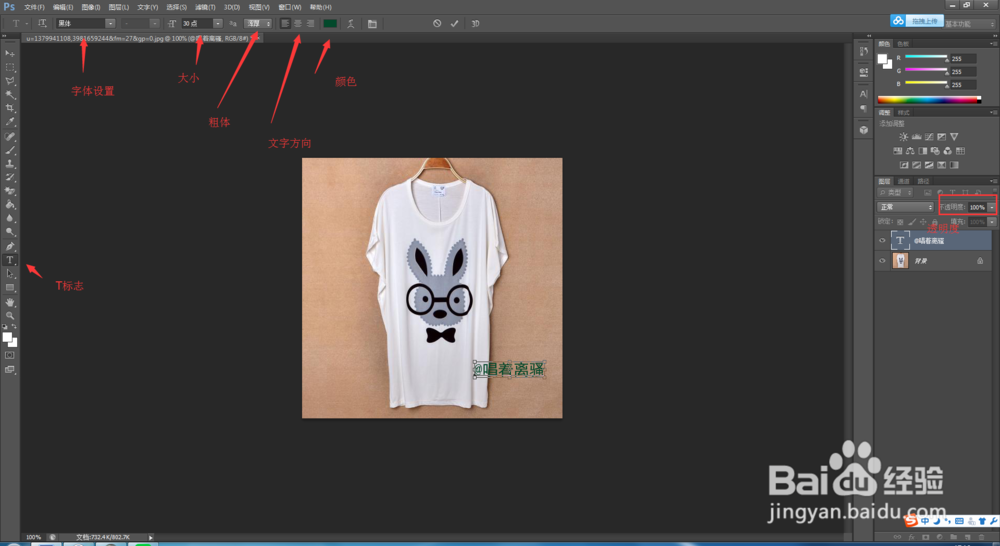The width and height of the screenshot is (1000, 546).
Task: Commit the current text edit
Action: [455, 23]
